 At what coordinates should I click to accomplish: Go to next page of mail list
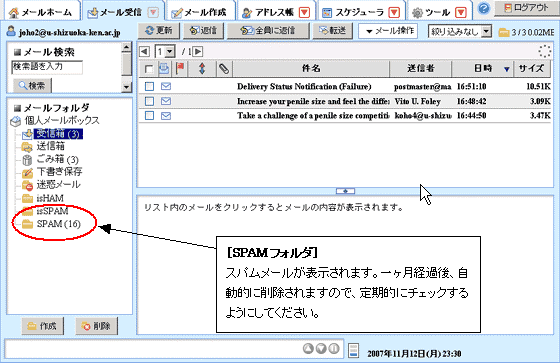coord(198,51)
